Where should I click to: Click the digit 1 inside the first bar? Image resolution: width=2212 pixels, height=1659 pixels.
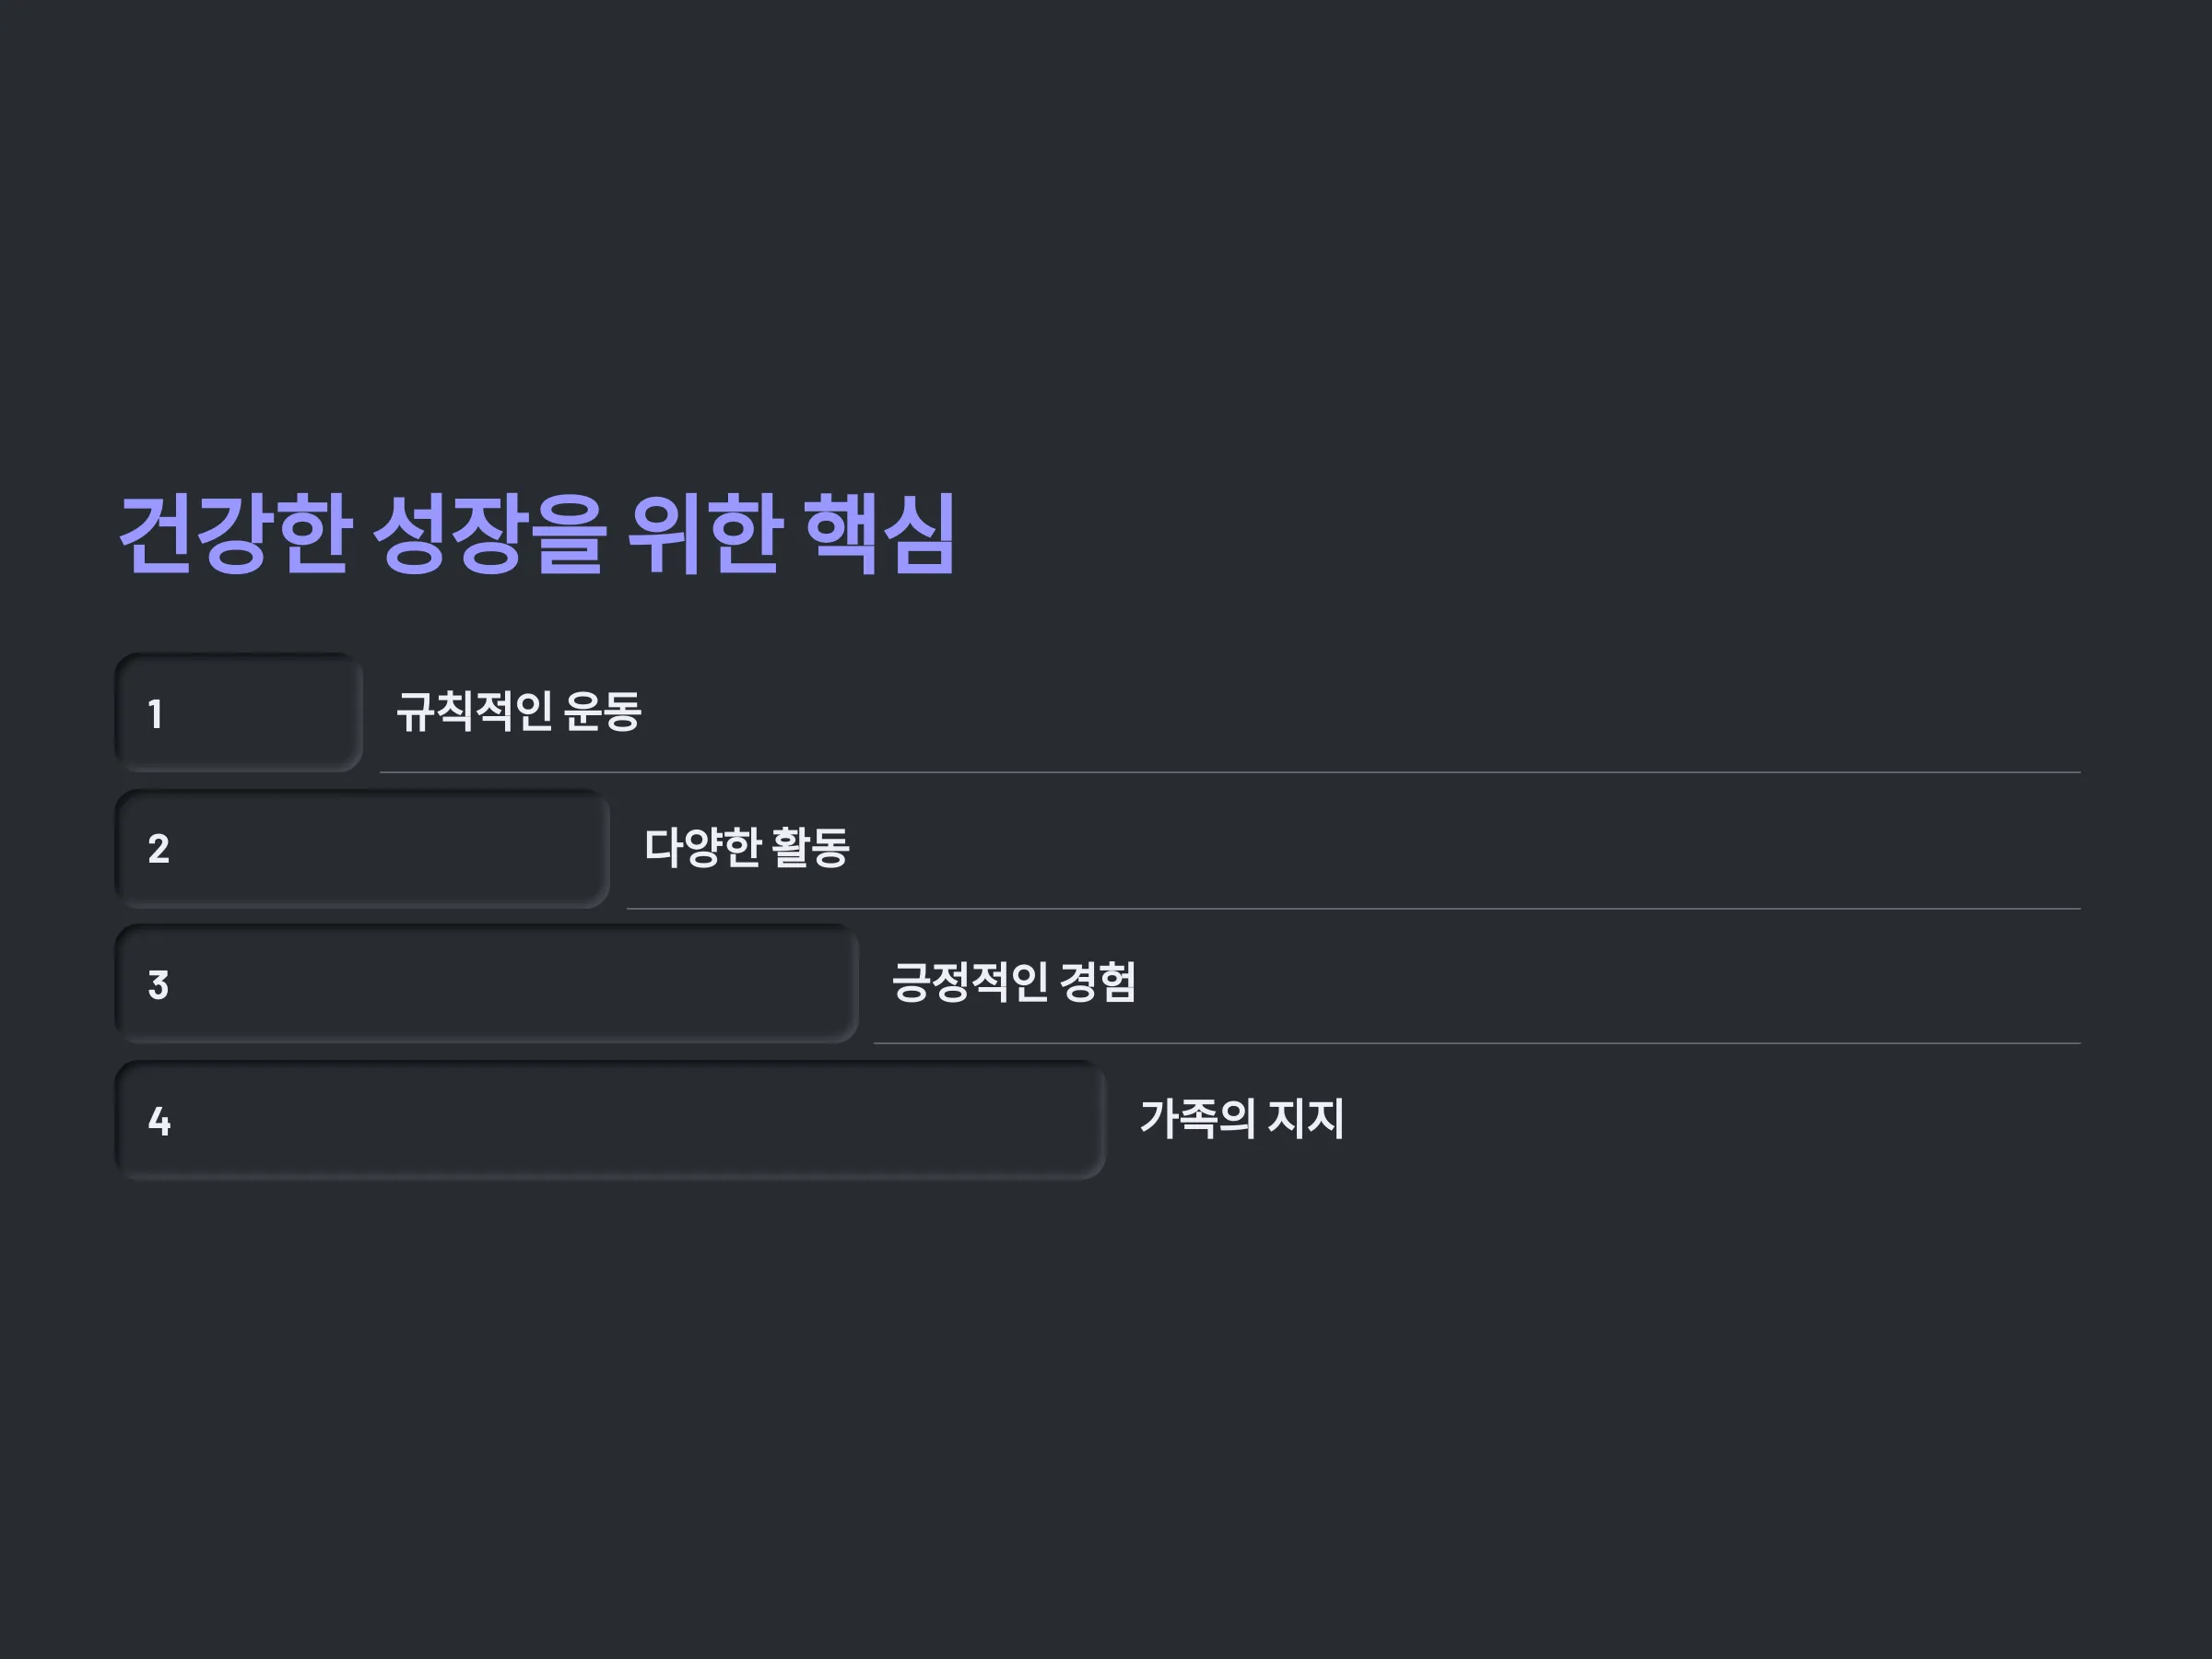155,714
